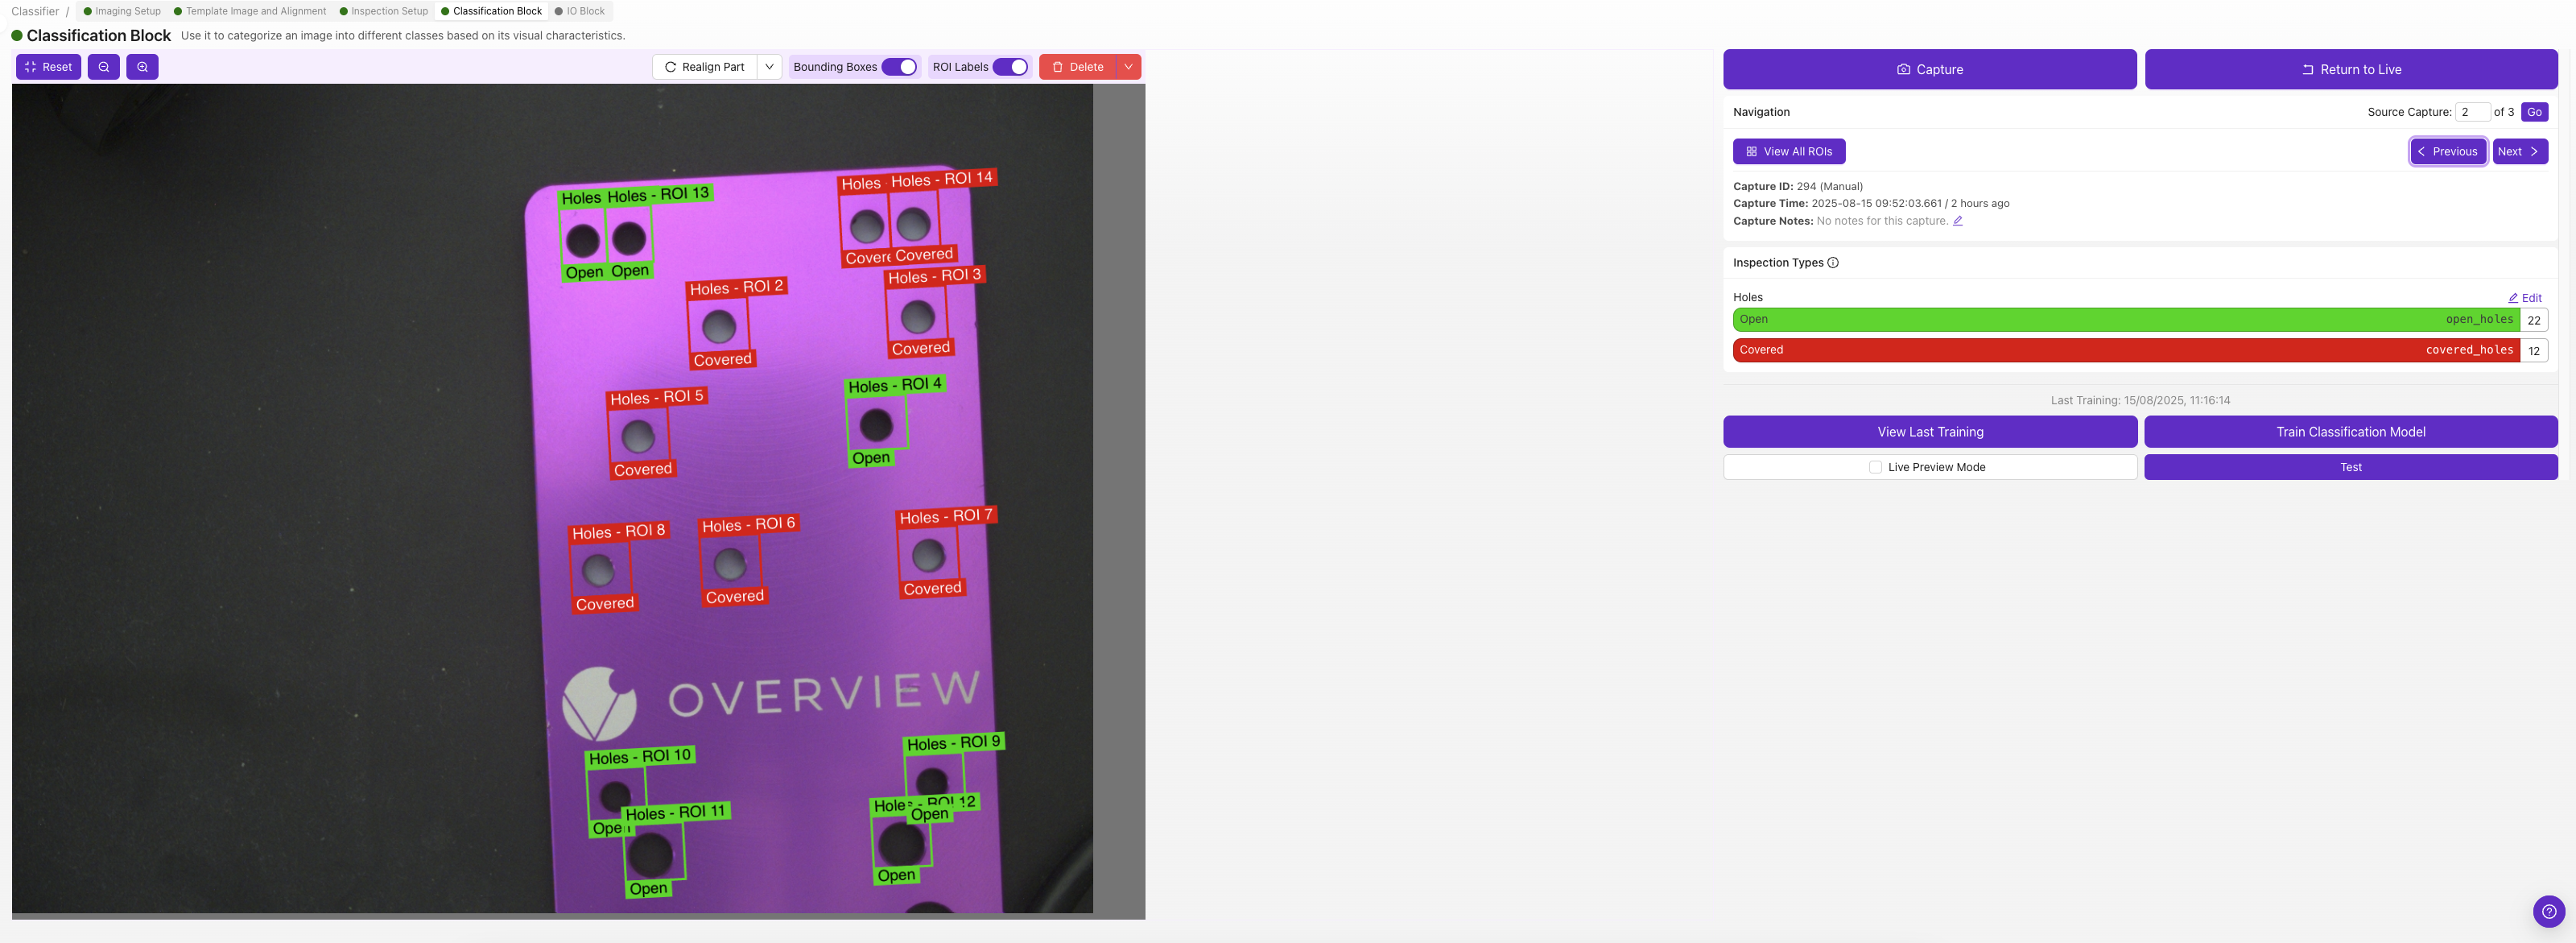Click the Source Capture number field
The height and width of the screenshot is (943, 2576).
pos(2472,111)
